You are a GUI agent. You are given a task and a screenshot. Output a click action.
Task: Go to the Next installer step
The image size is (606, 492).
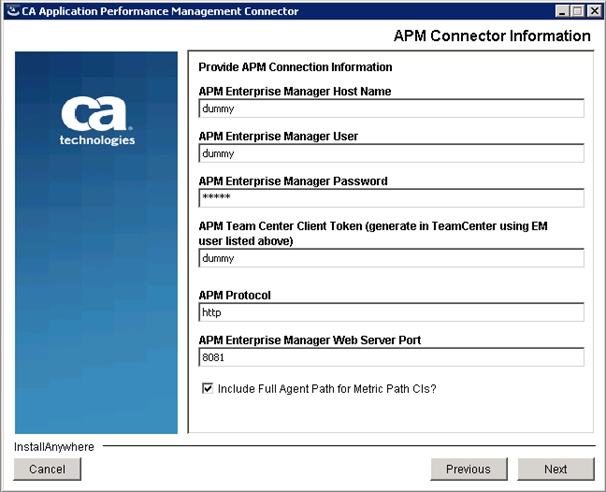(556, 469)
